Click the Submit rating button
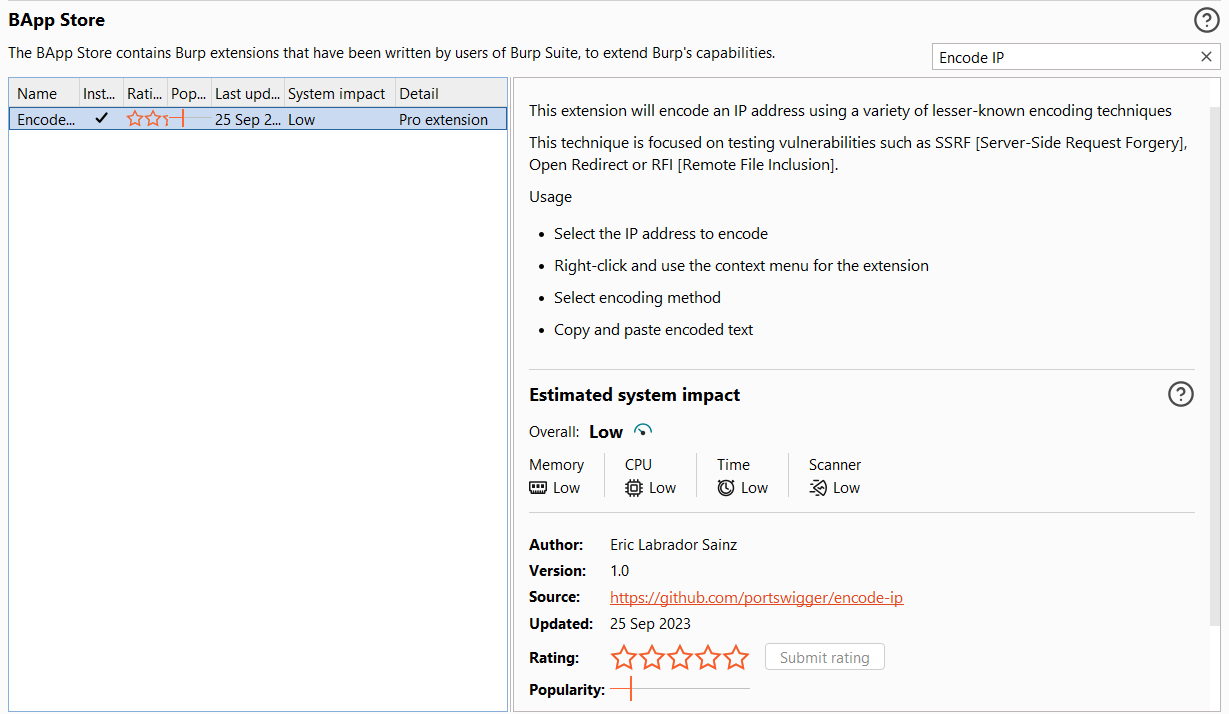1229x714 pixels. coord(825,657)
